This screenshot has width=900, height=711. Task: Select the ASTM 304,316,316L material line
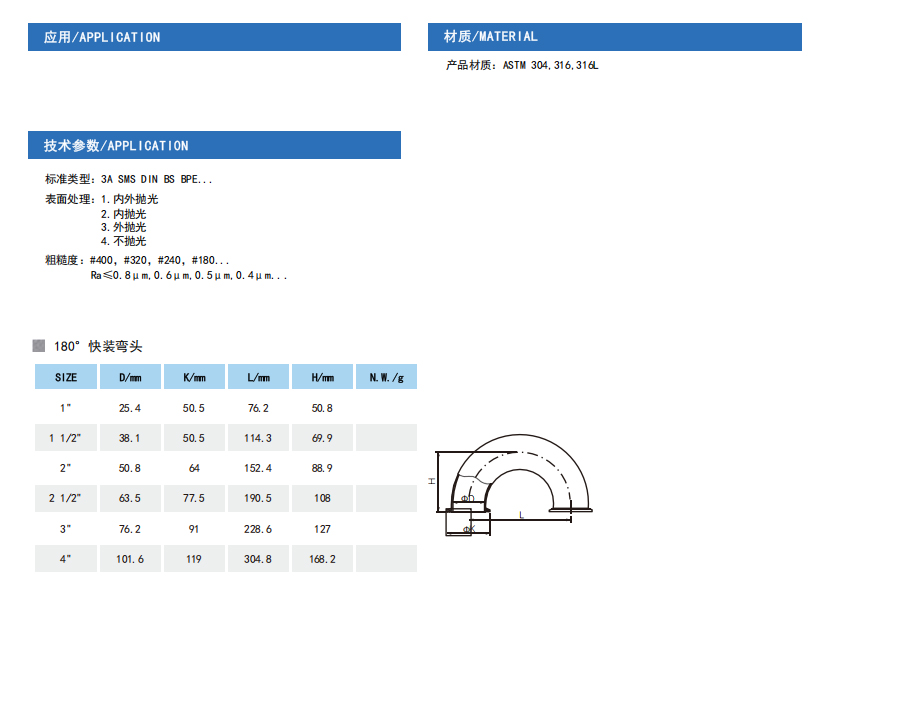tap(522, 65)
